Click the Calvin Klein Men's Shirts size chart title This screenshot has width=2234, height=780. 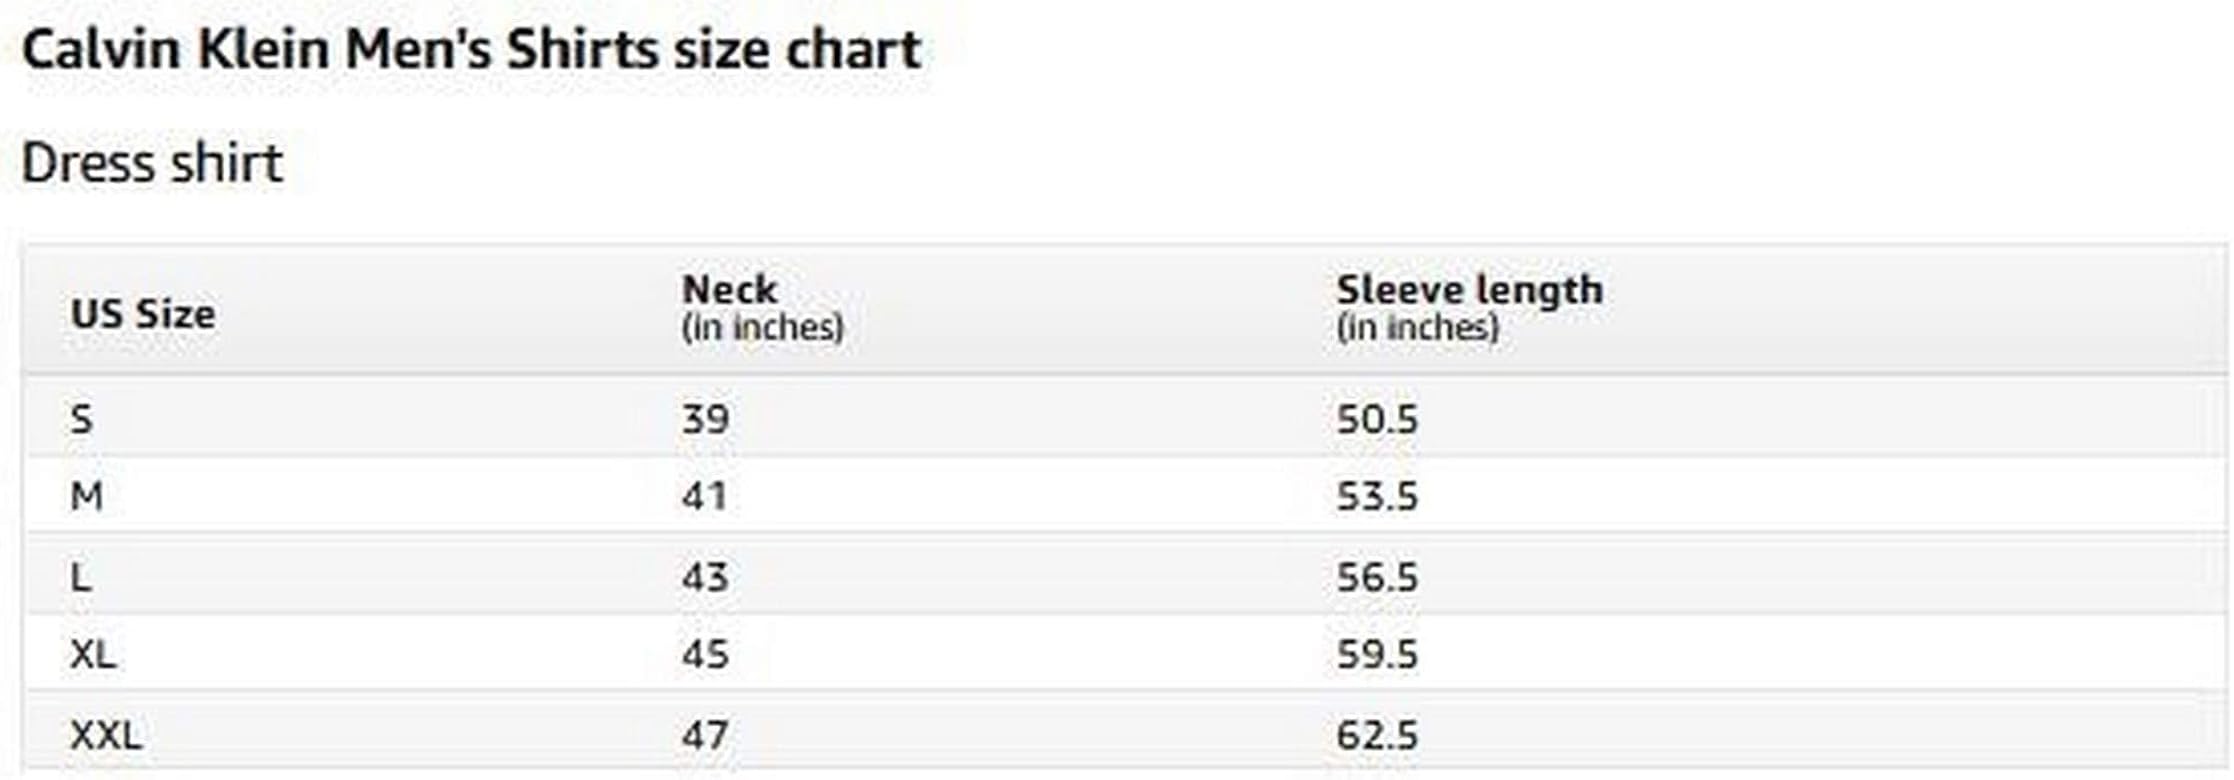471,50
